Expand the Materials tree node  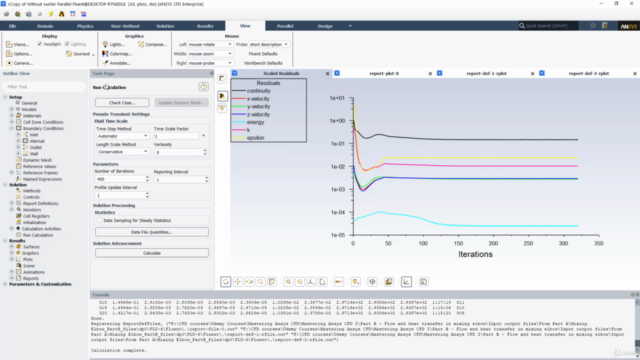click(x=12, y=116)
